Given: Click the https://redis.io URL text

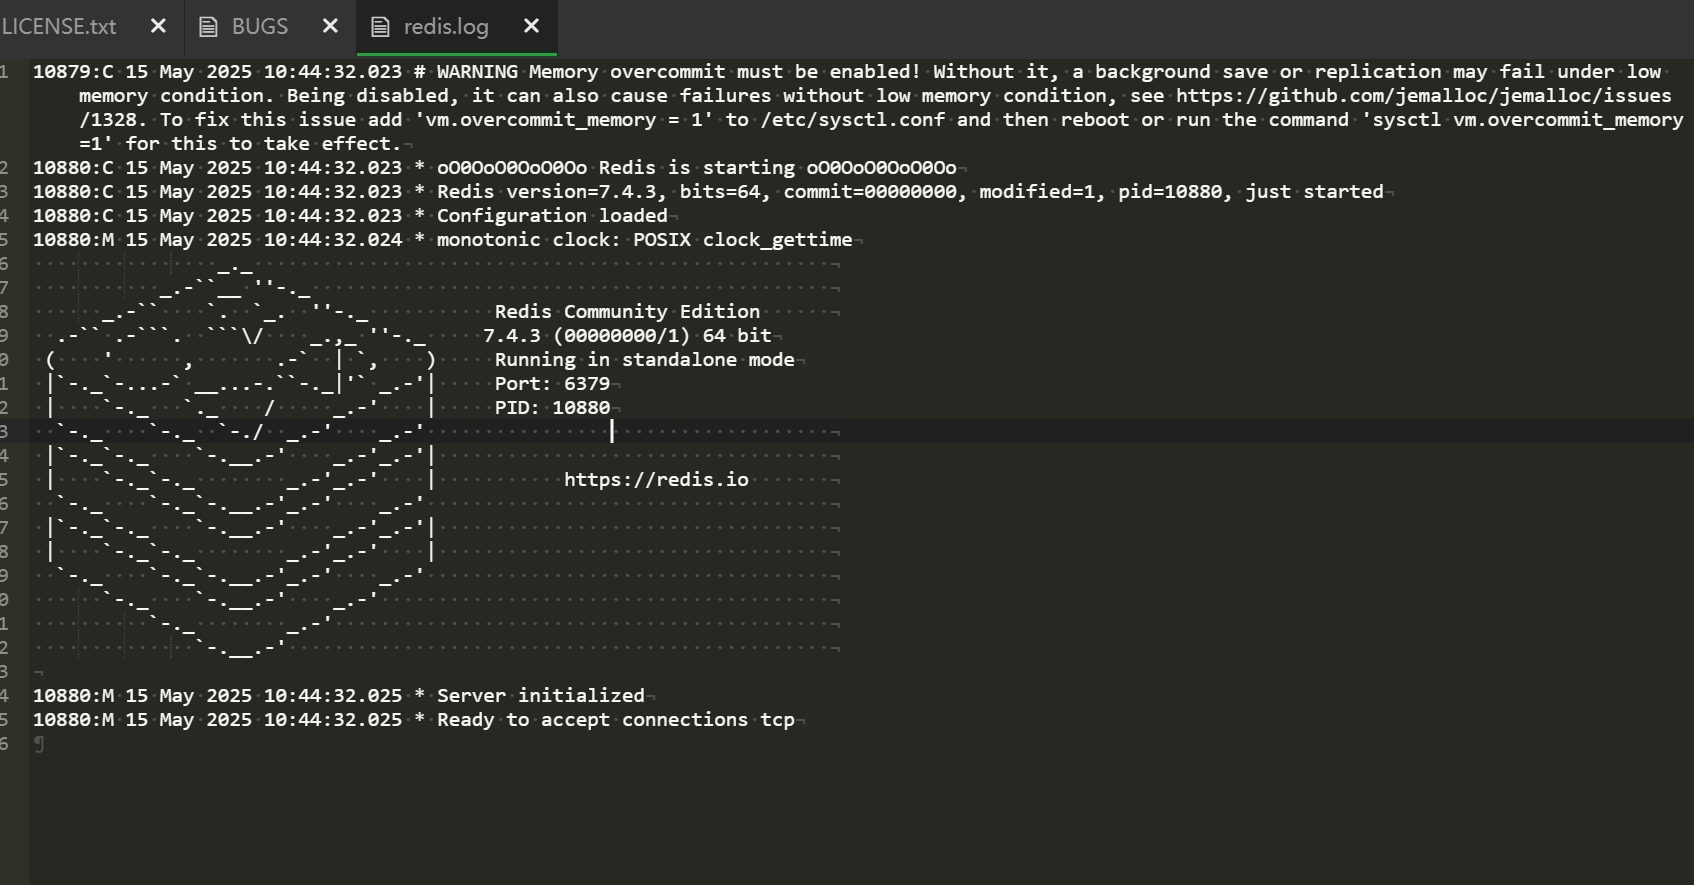Looking at the screenshot, I should click(x=656, y=480).
